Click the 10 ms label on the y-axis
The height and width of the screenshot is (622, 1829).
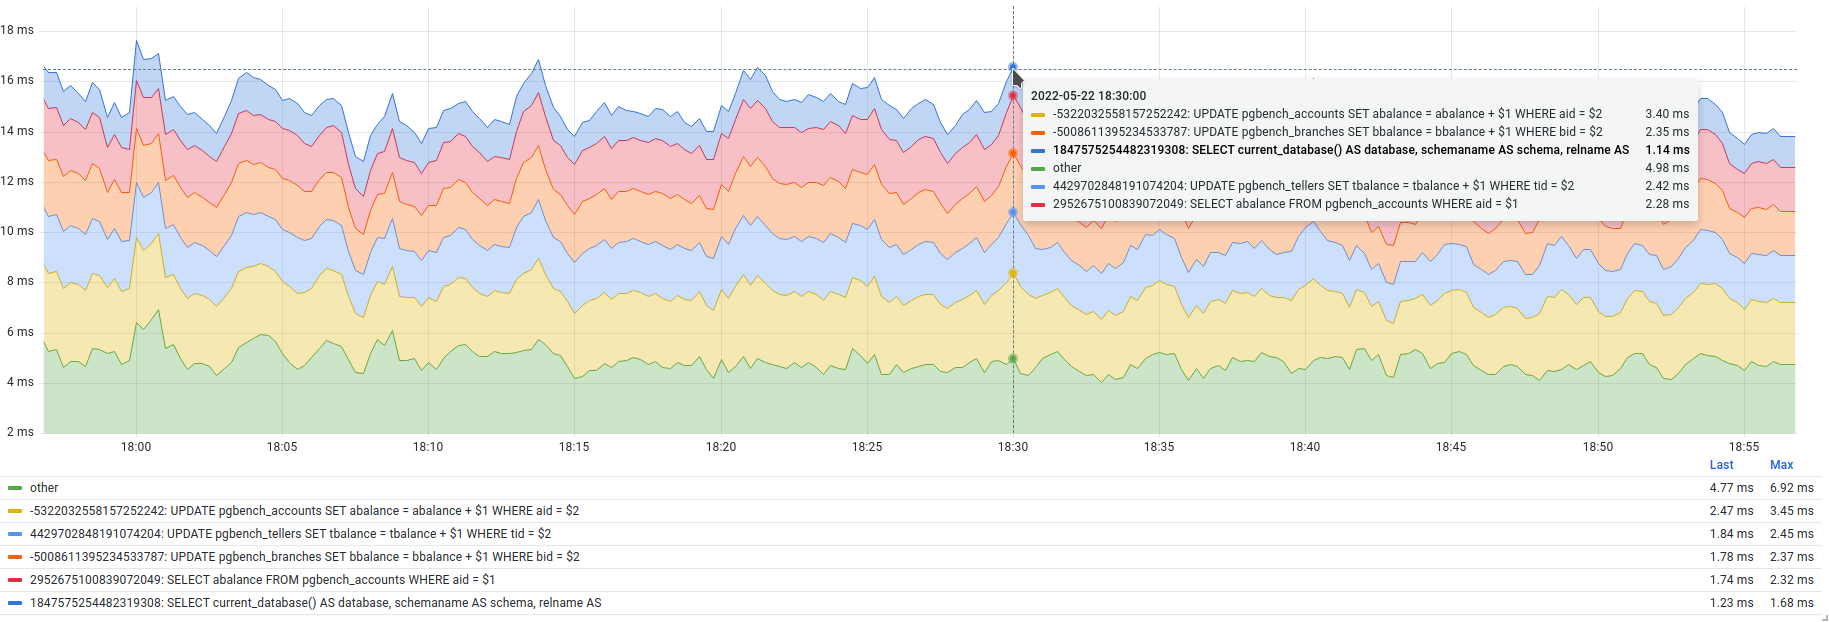[x=17, y=231]
